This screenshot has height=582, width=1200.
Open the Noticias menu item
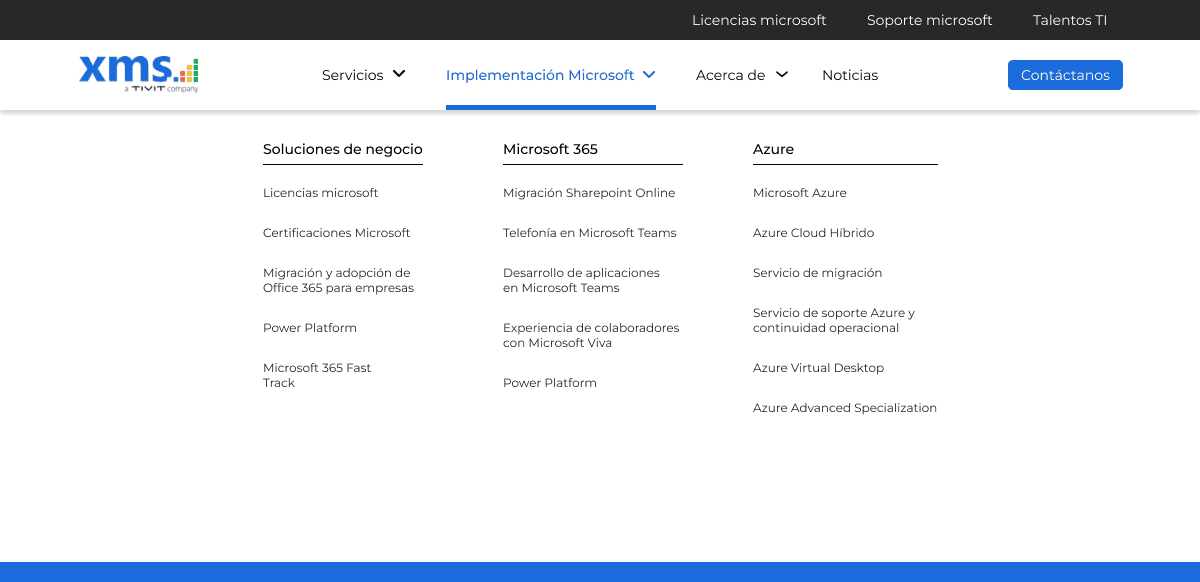850,75
